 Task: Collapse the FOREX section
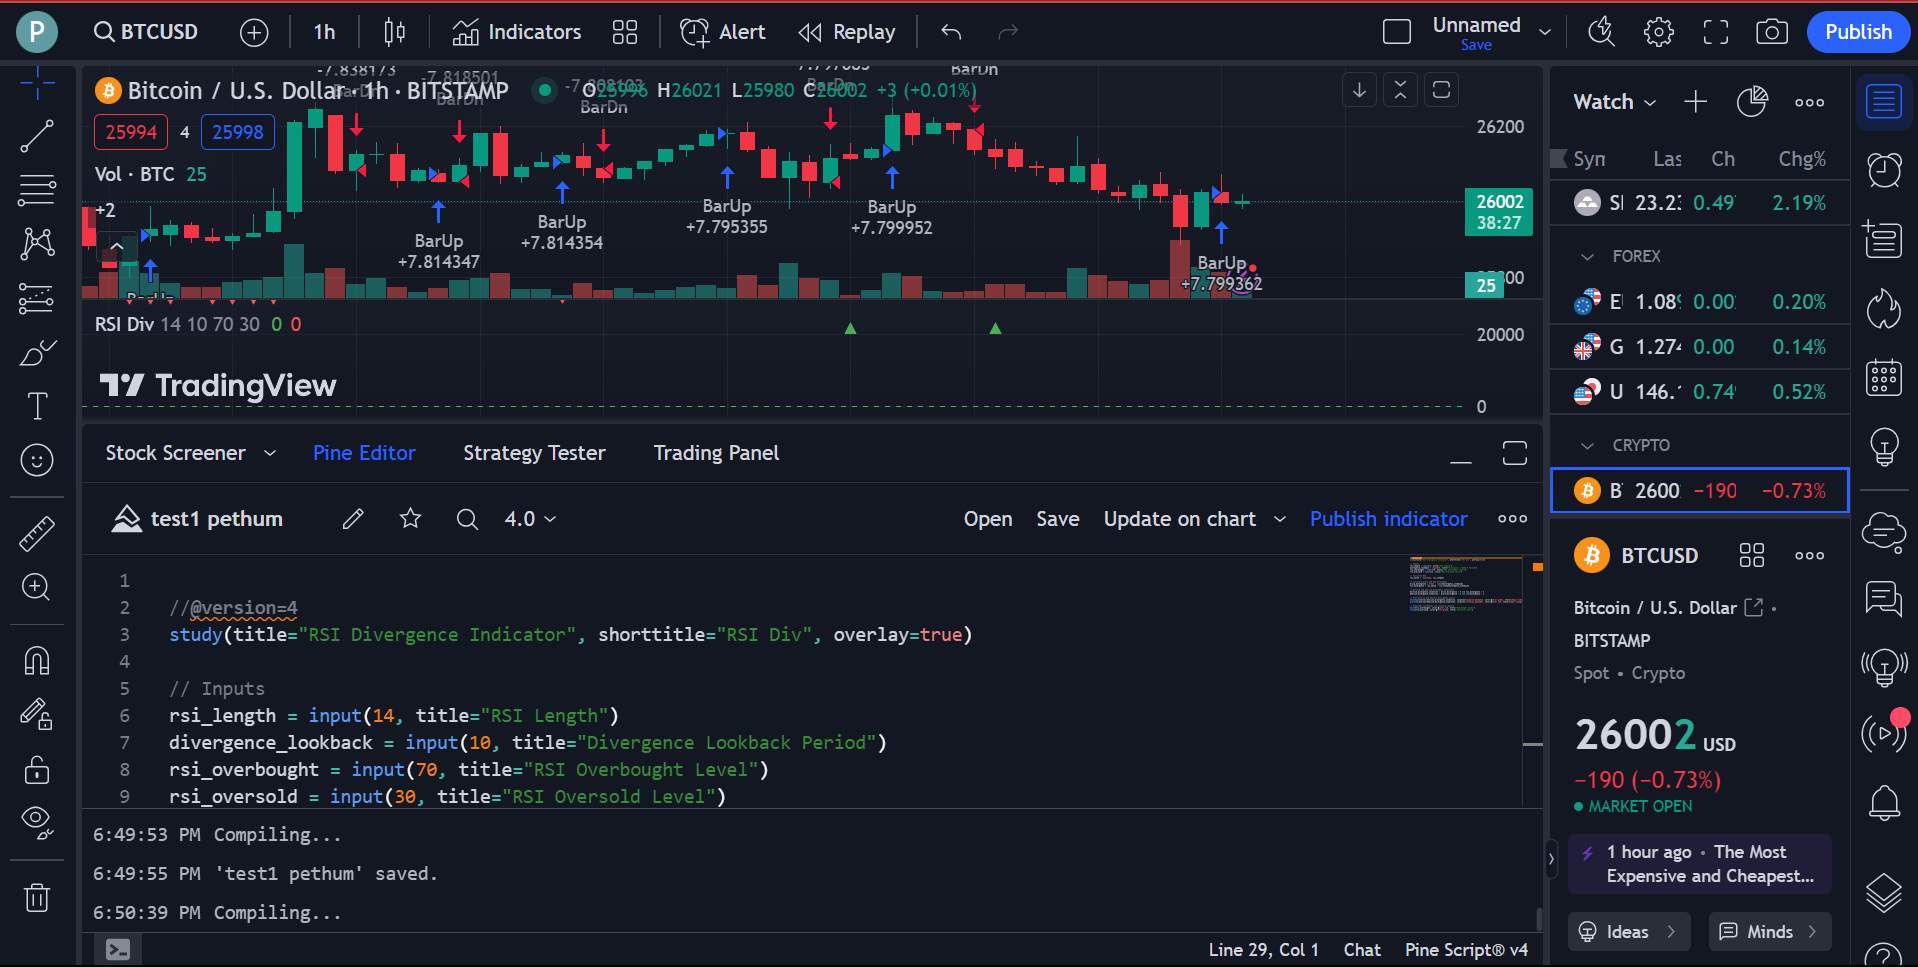tap(1587, 257)
